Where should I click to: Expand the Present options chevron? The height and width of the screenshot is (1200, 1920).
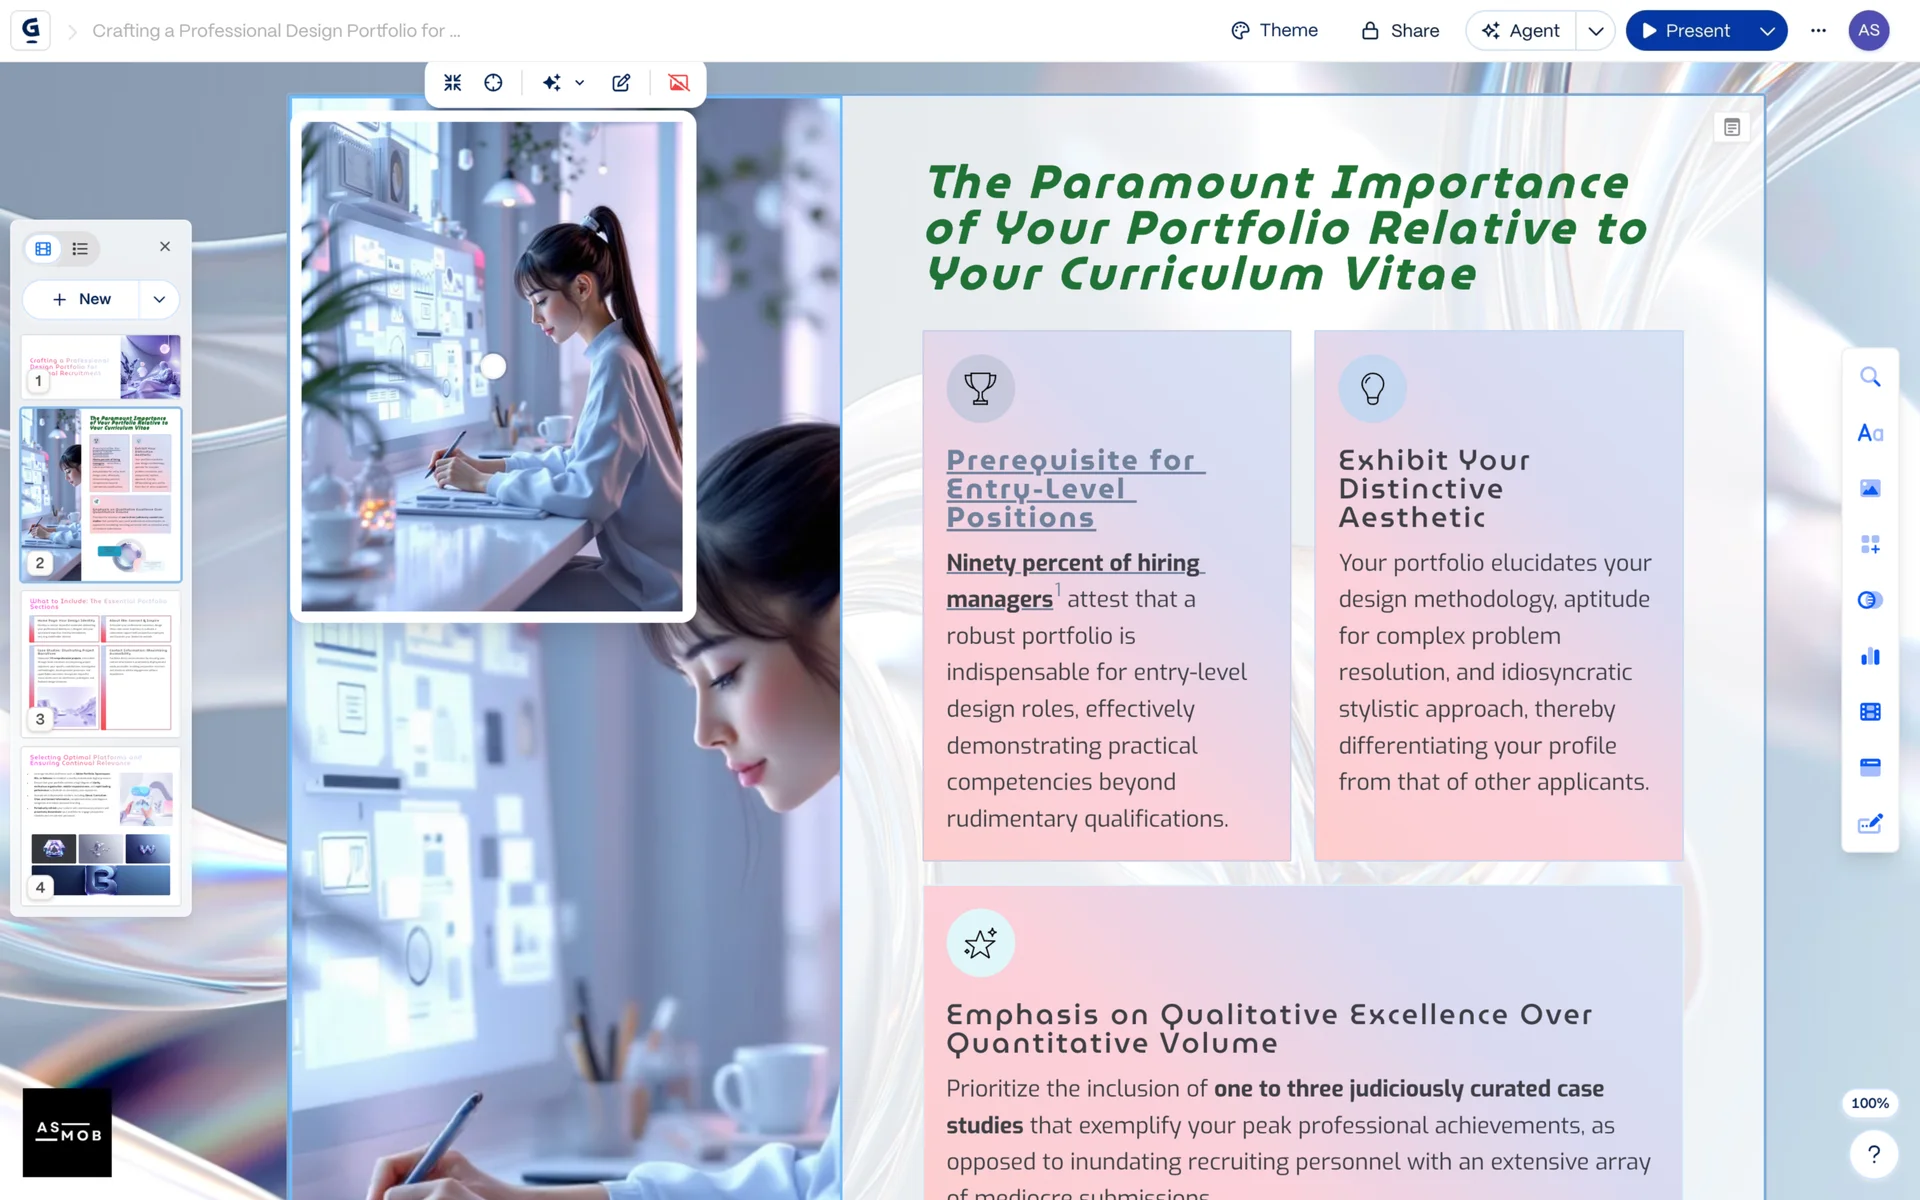tap(1767, 31)
